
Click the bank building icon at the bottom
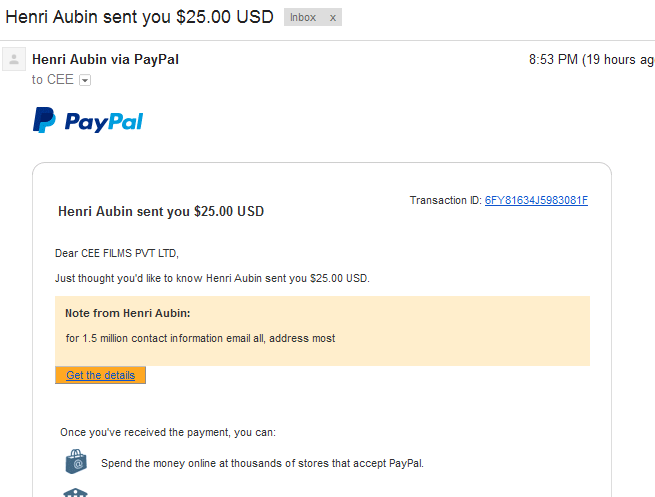(x=76, y=493)
